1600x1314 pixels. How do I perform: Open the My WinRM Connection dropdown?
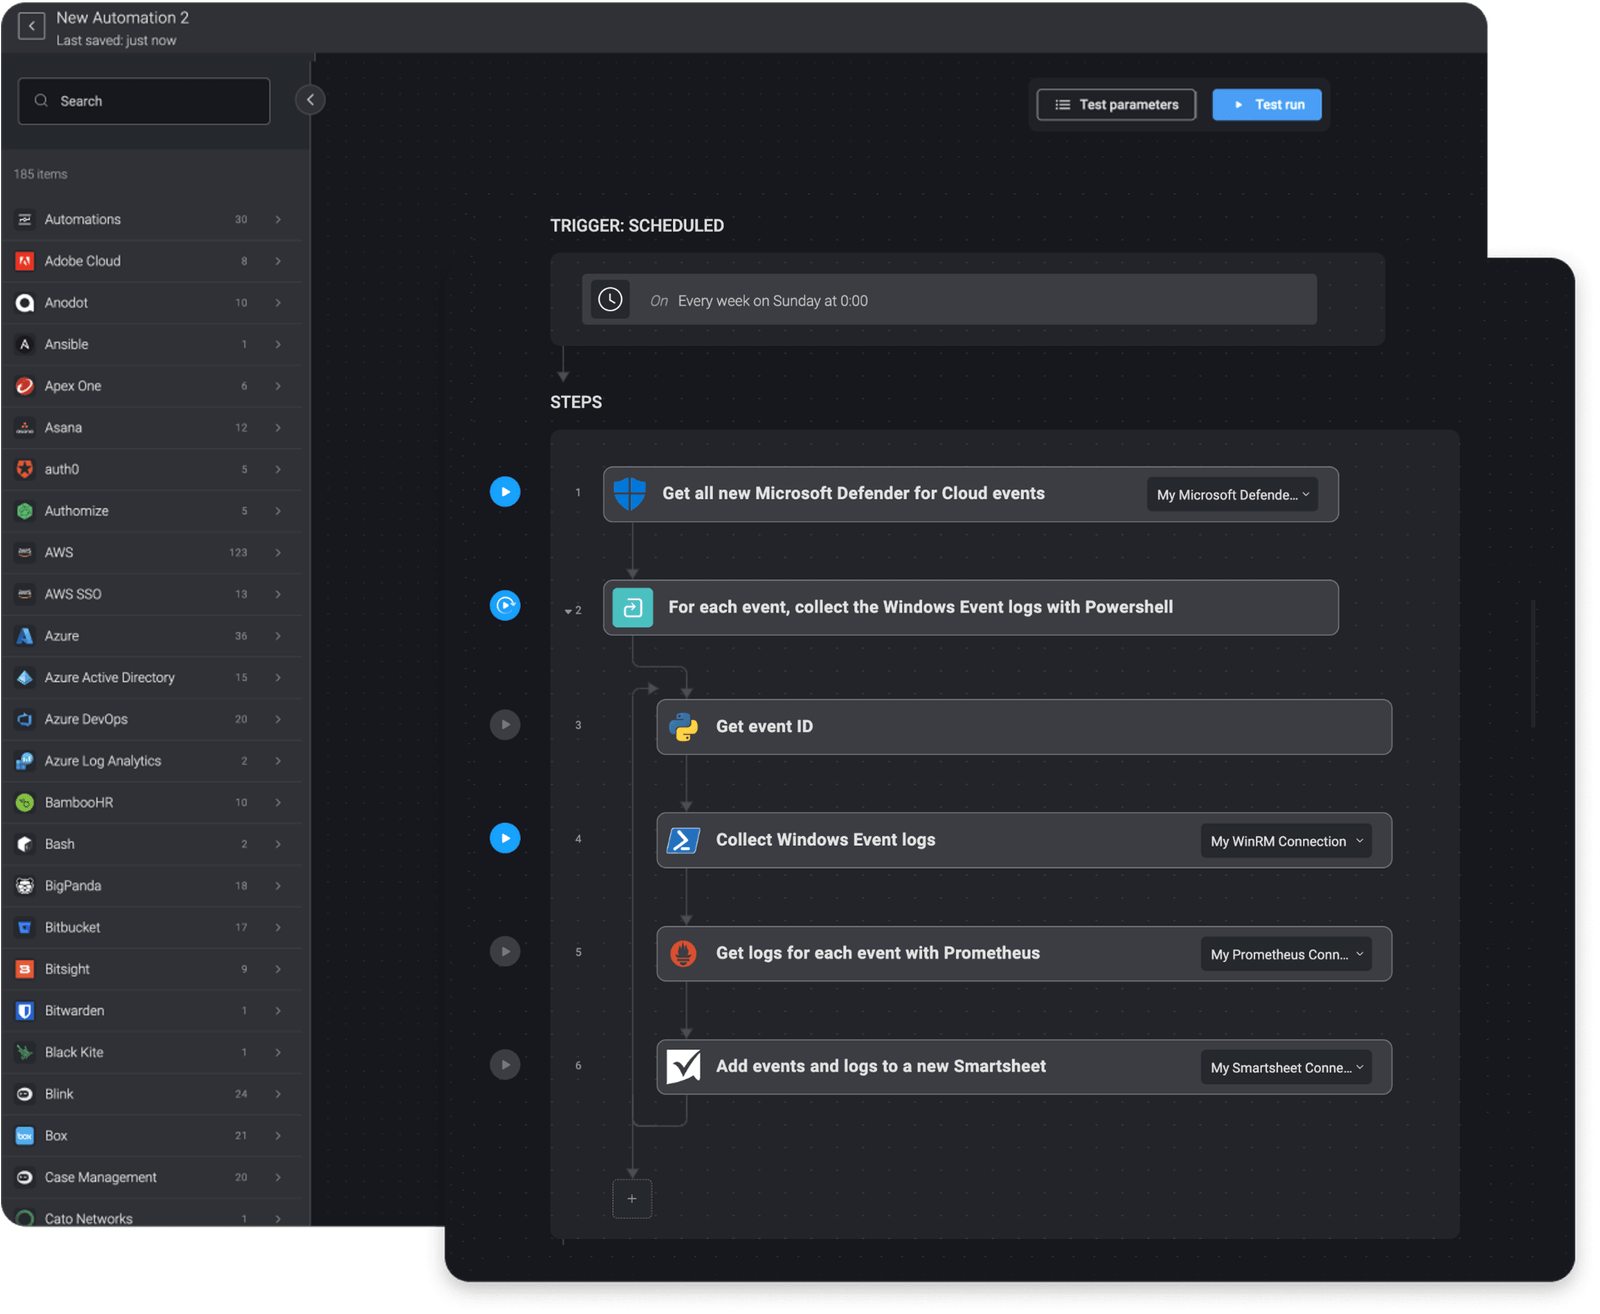click(1285, 841)
